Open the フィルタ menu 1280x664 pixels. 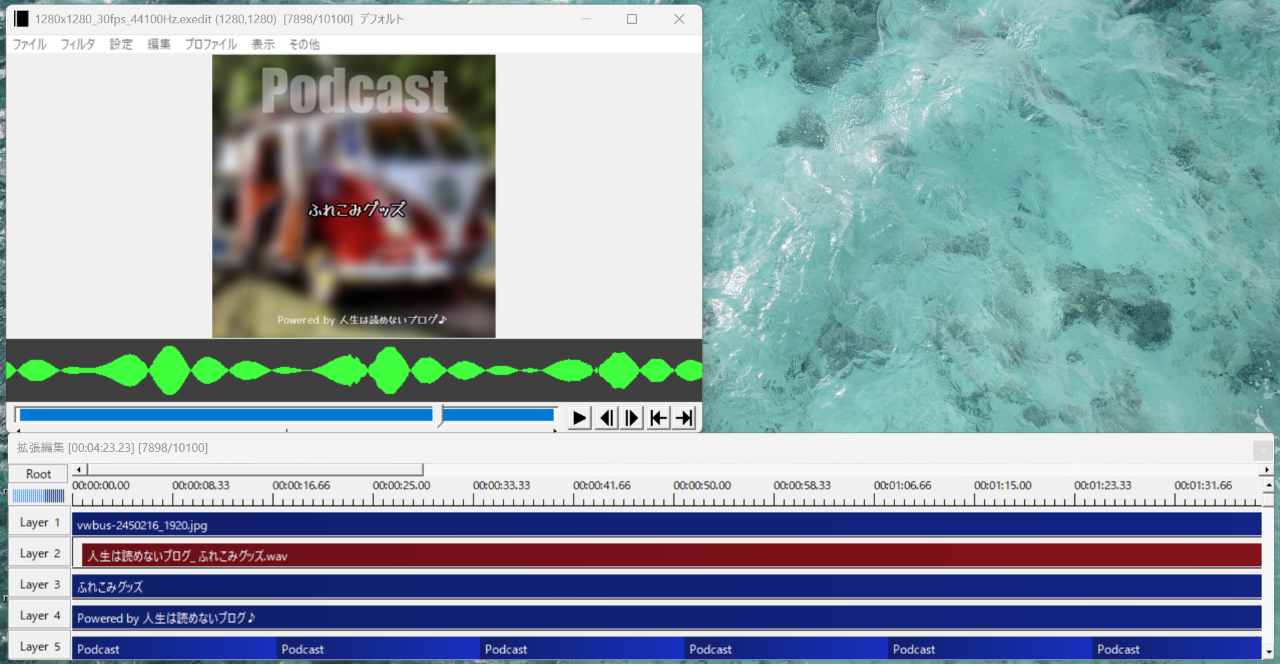click(x=78, y=45)
